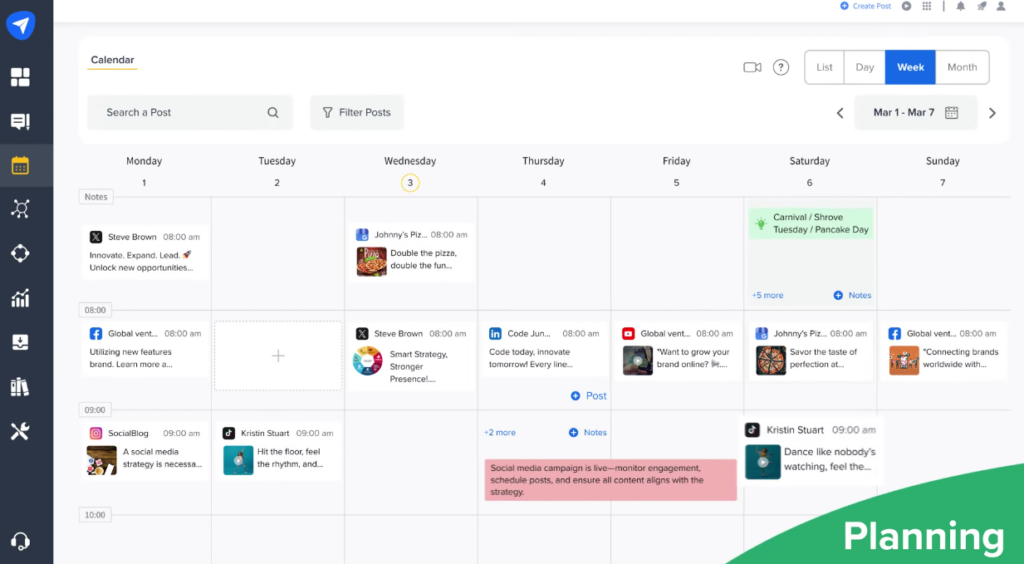Switch to List view
The image size is (1024, 564).
point(824,67)
